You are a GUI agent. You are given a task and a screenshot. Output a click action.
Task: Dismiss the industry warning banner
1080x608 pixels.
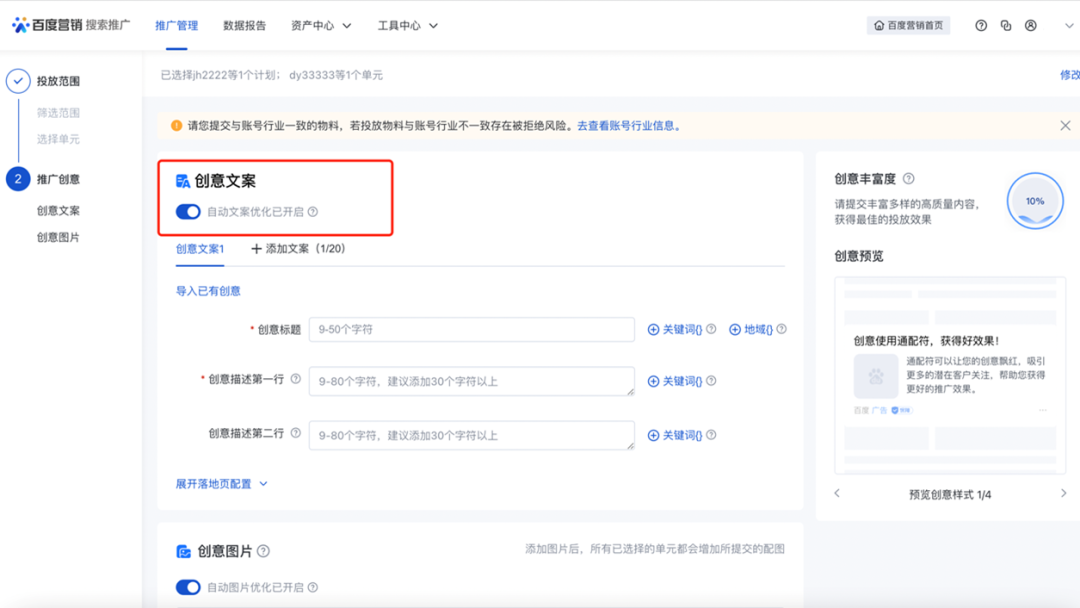tap(1065, 125)
